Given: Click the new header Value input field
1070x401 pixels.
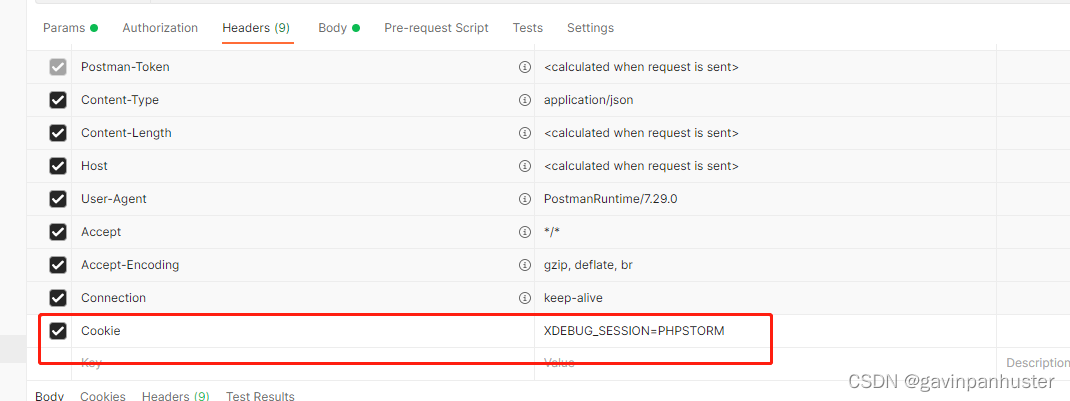Looking at the screenshot, I should pyautogui.click(x=765, y=363).
